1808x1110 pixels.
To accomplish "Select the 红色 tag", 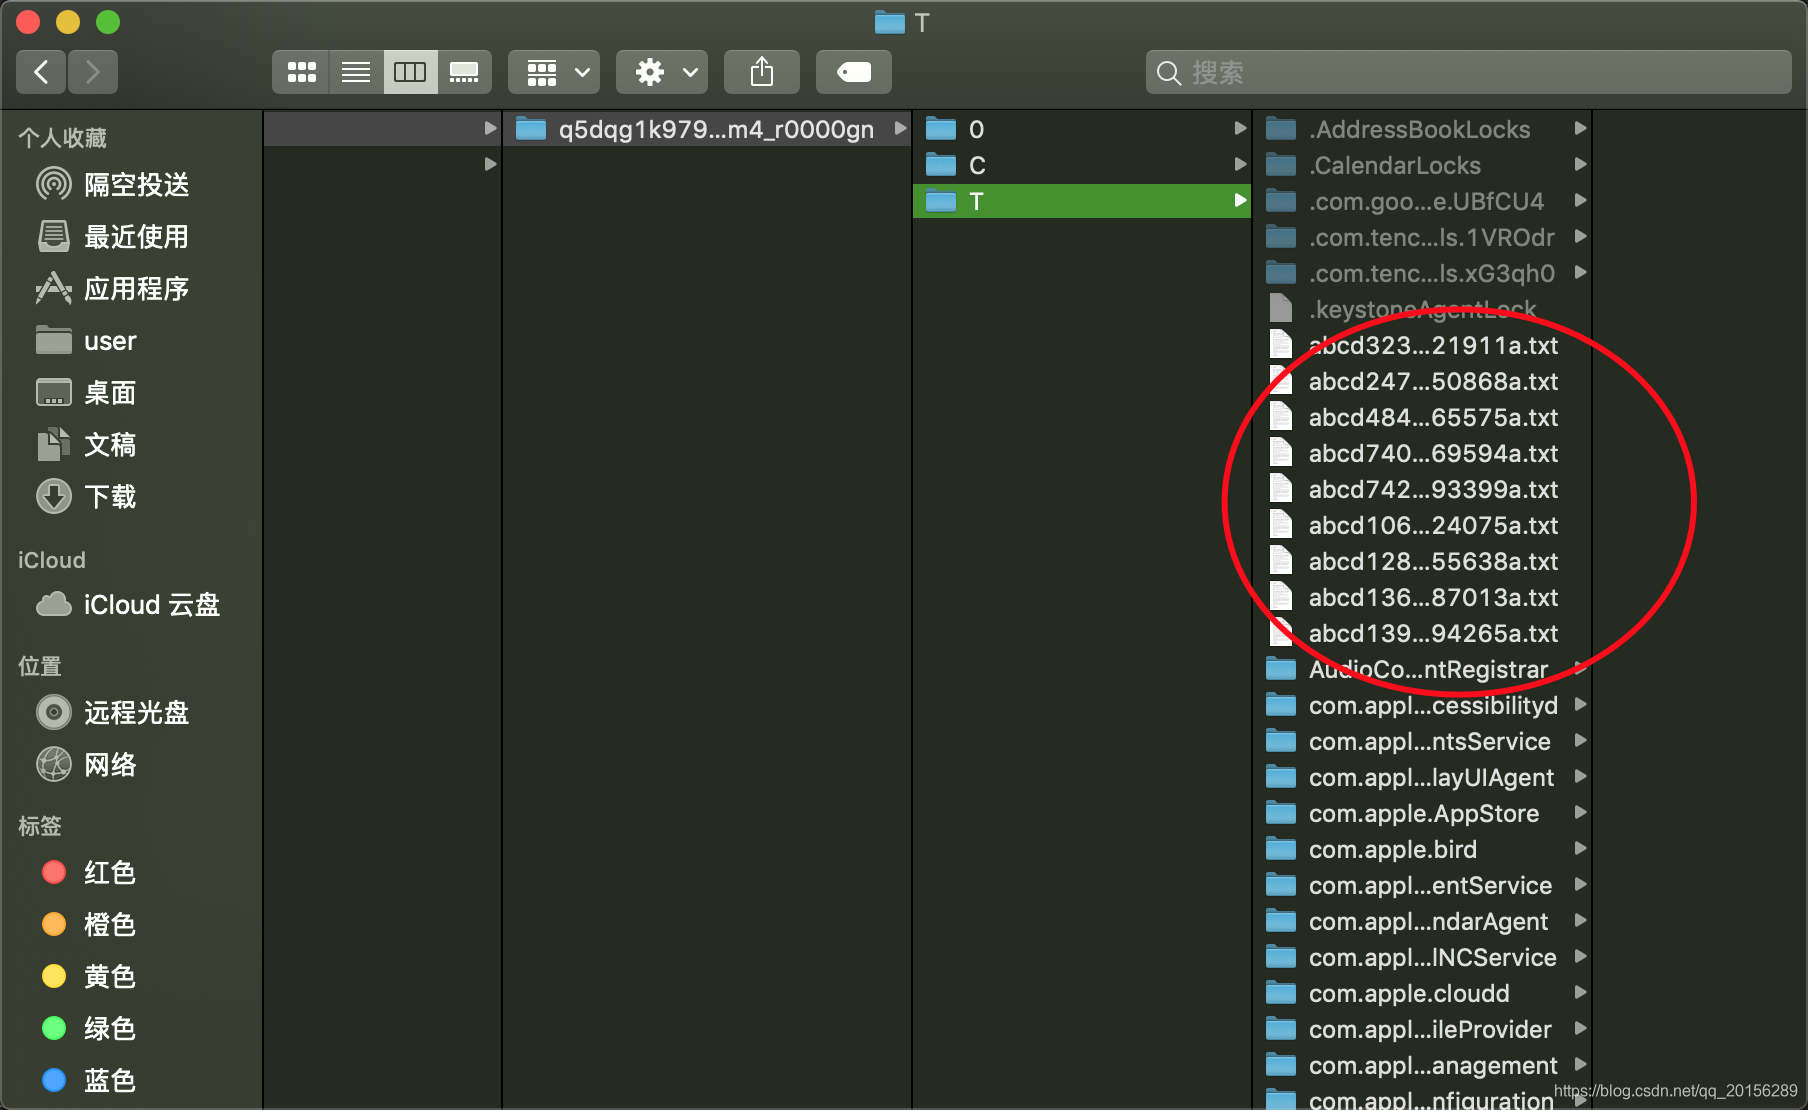I will [108, 872].
